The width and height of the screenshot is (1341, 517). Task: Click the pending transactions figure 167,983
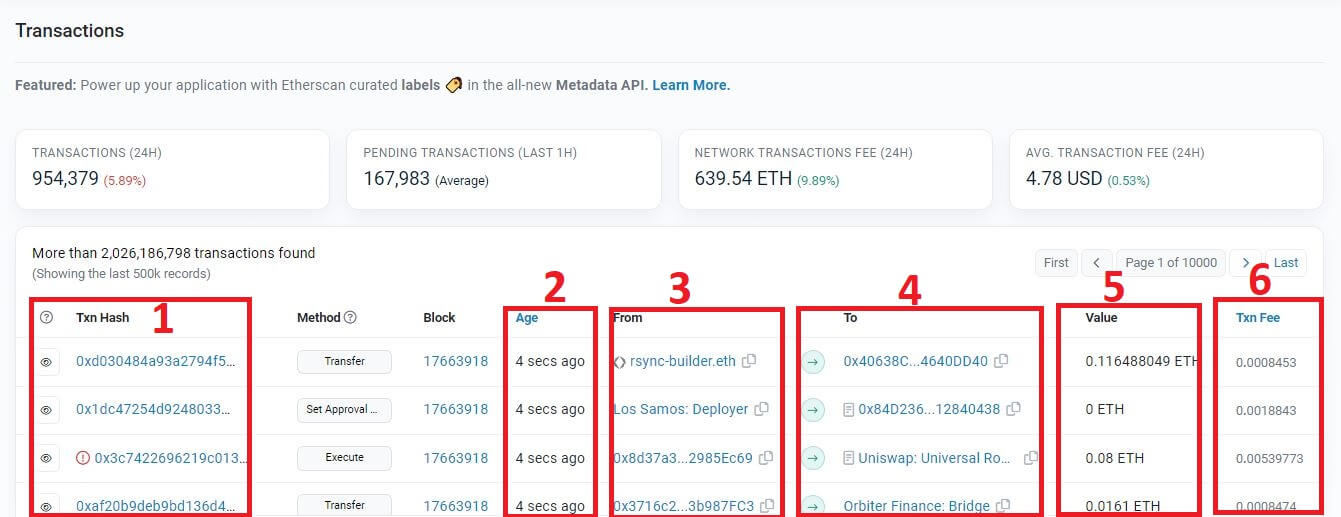pyautogui.click(x=396, y=179)
